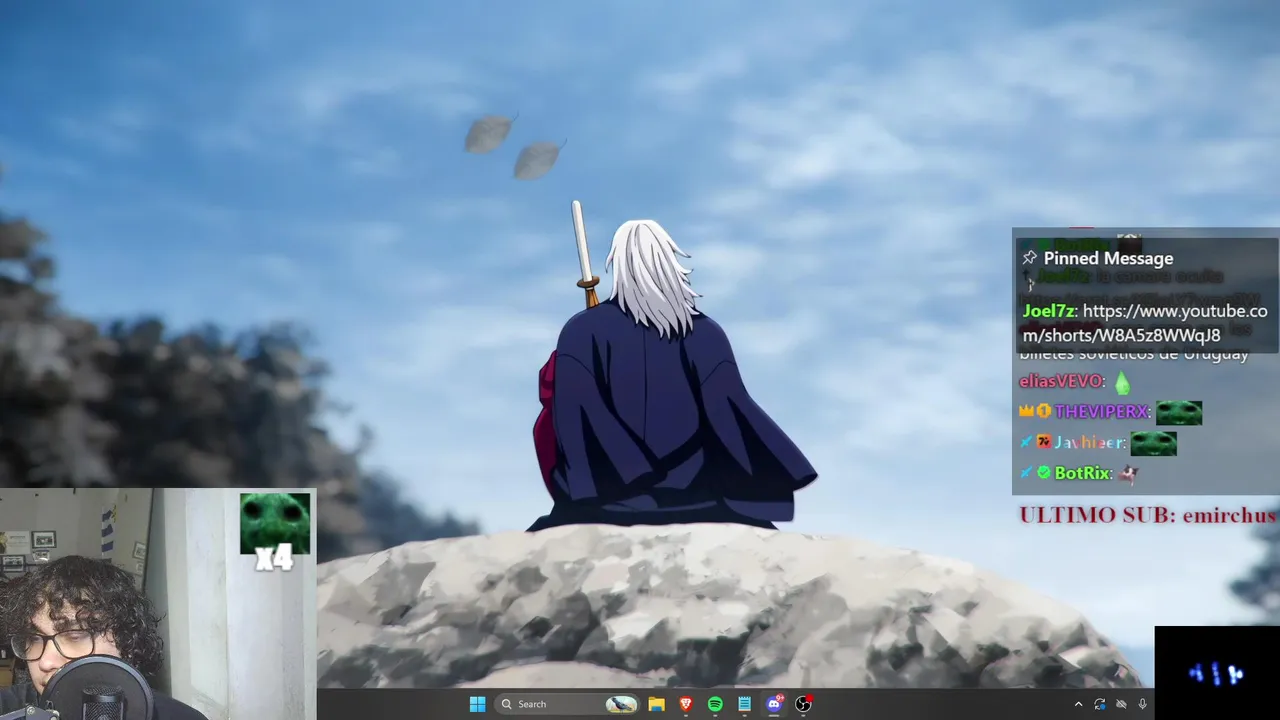Click the eliasVEVO chat username
Screen dimensions: 1280x720
point(1061,381)
